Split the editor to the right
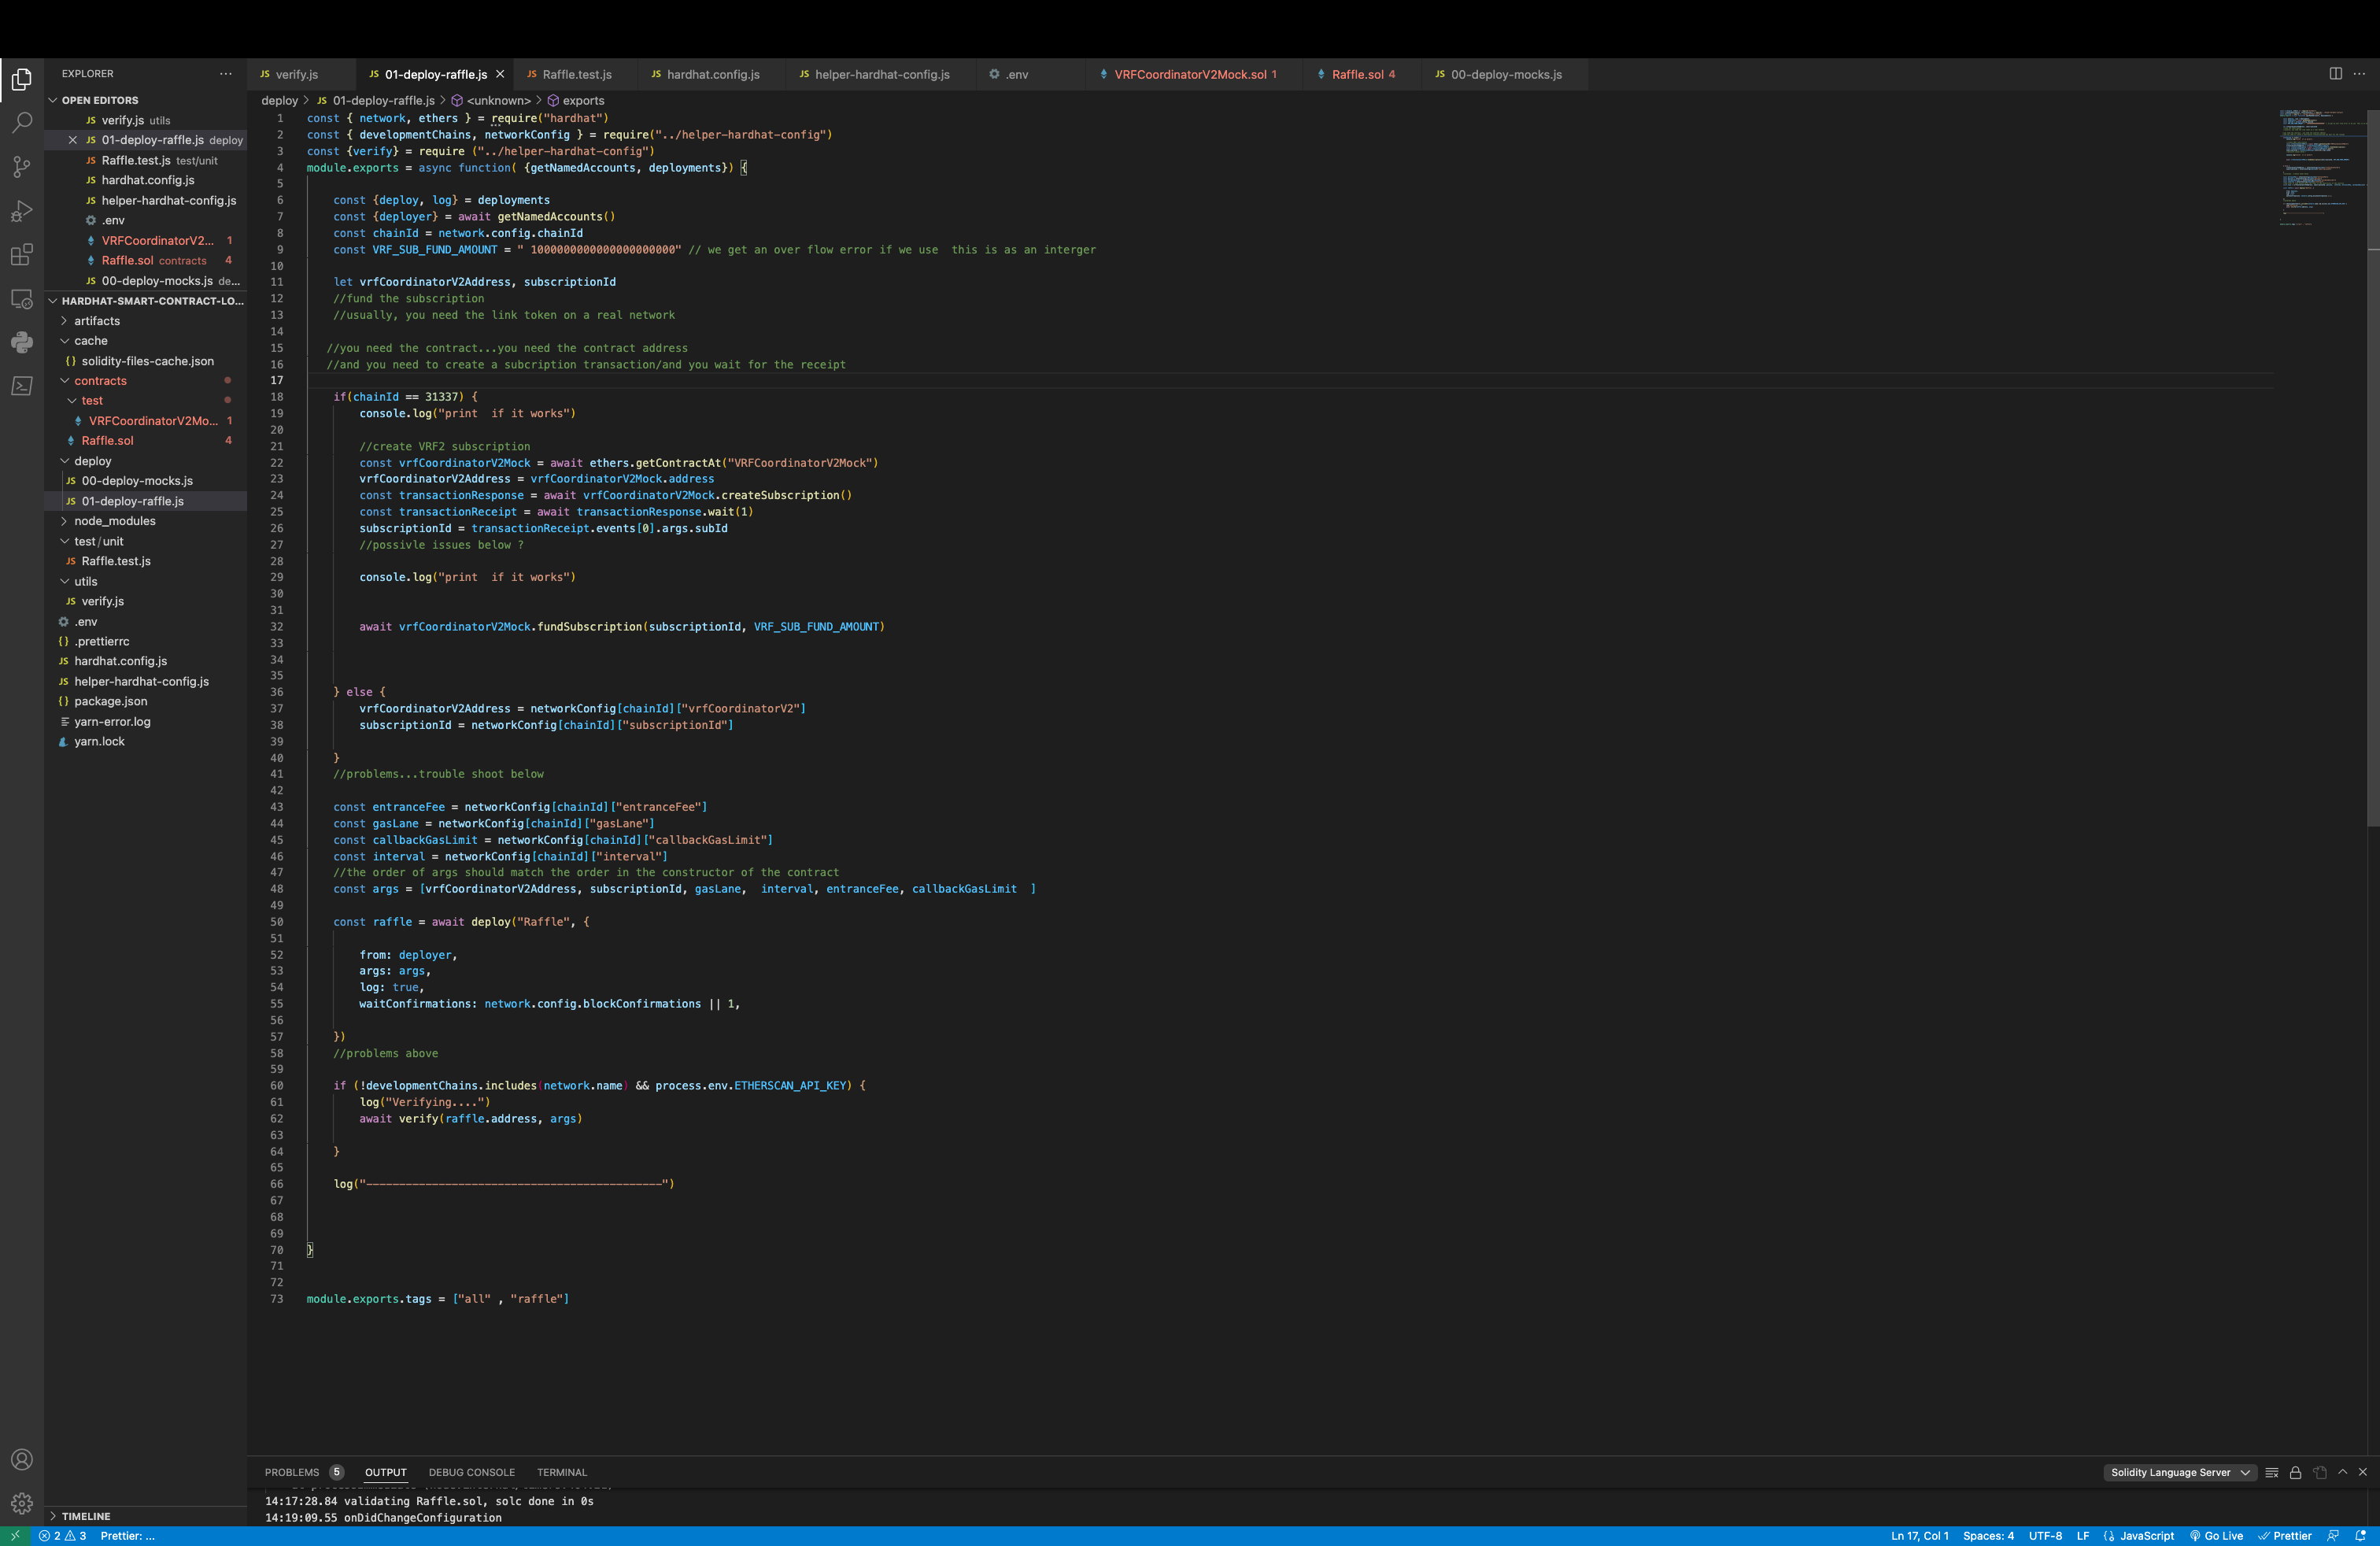2380x1546 pixels. [x=2335, y=73]
